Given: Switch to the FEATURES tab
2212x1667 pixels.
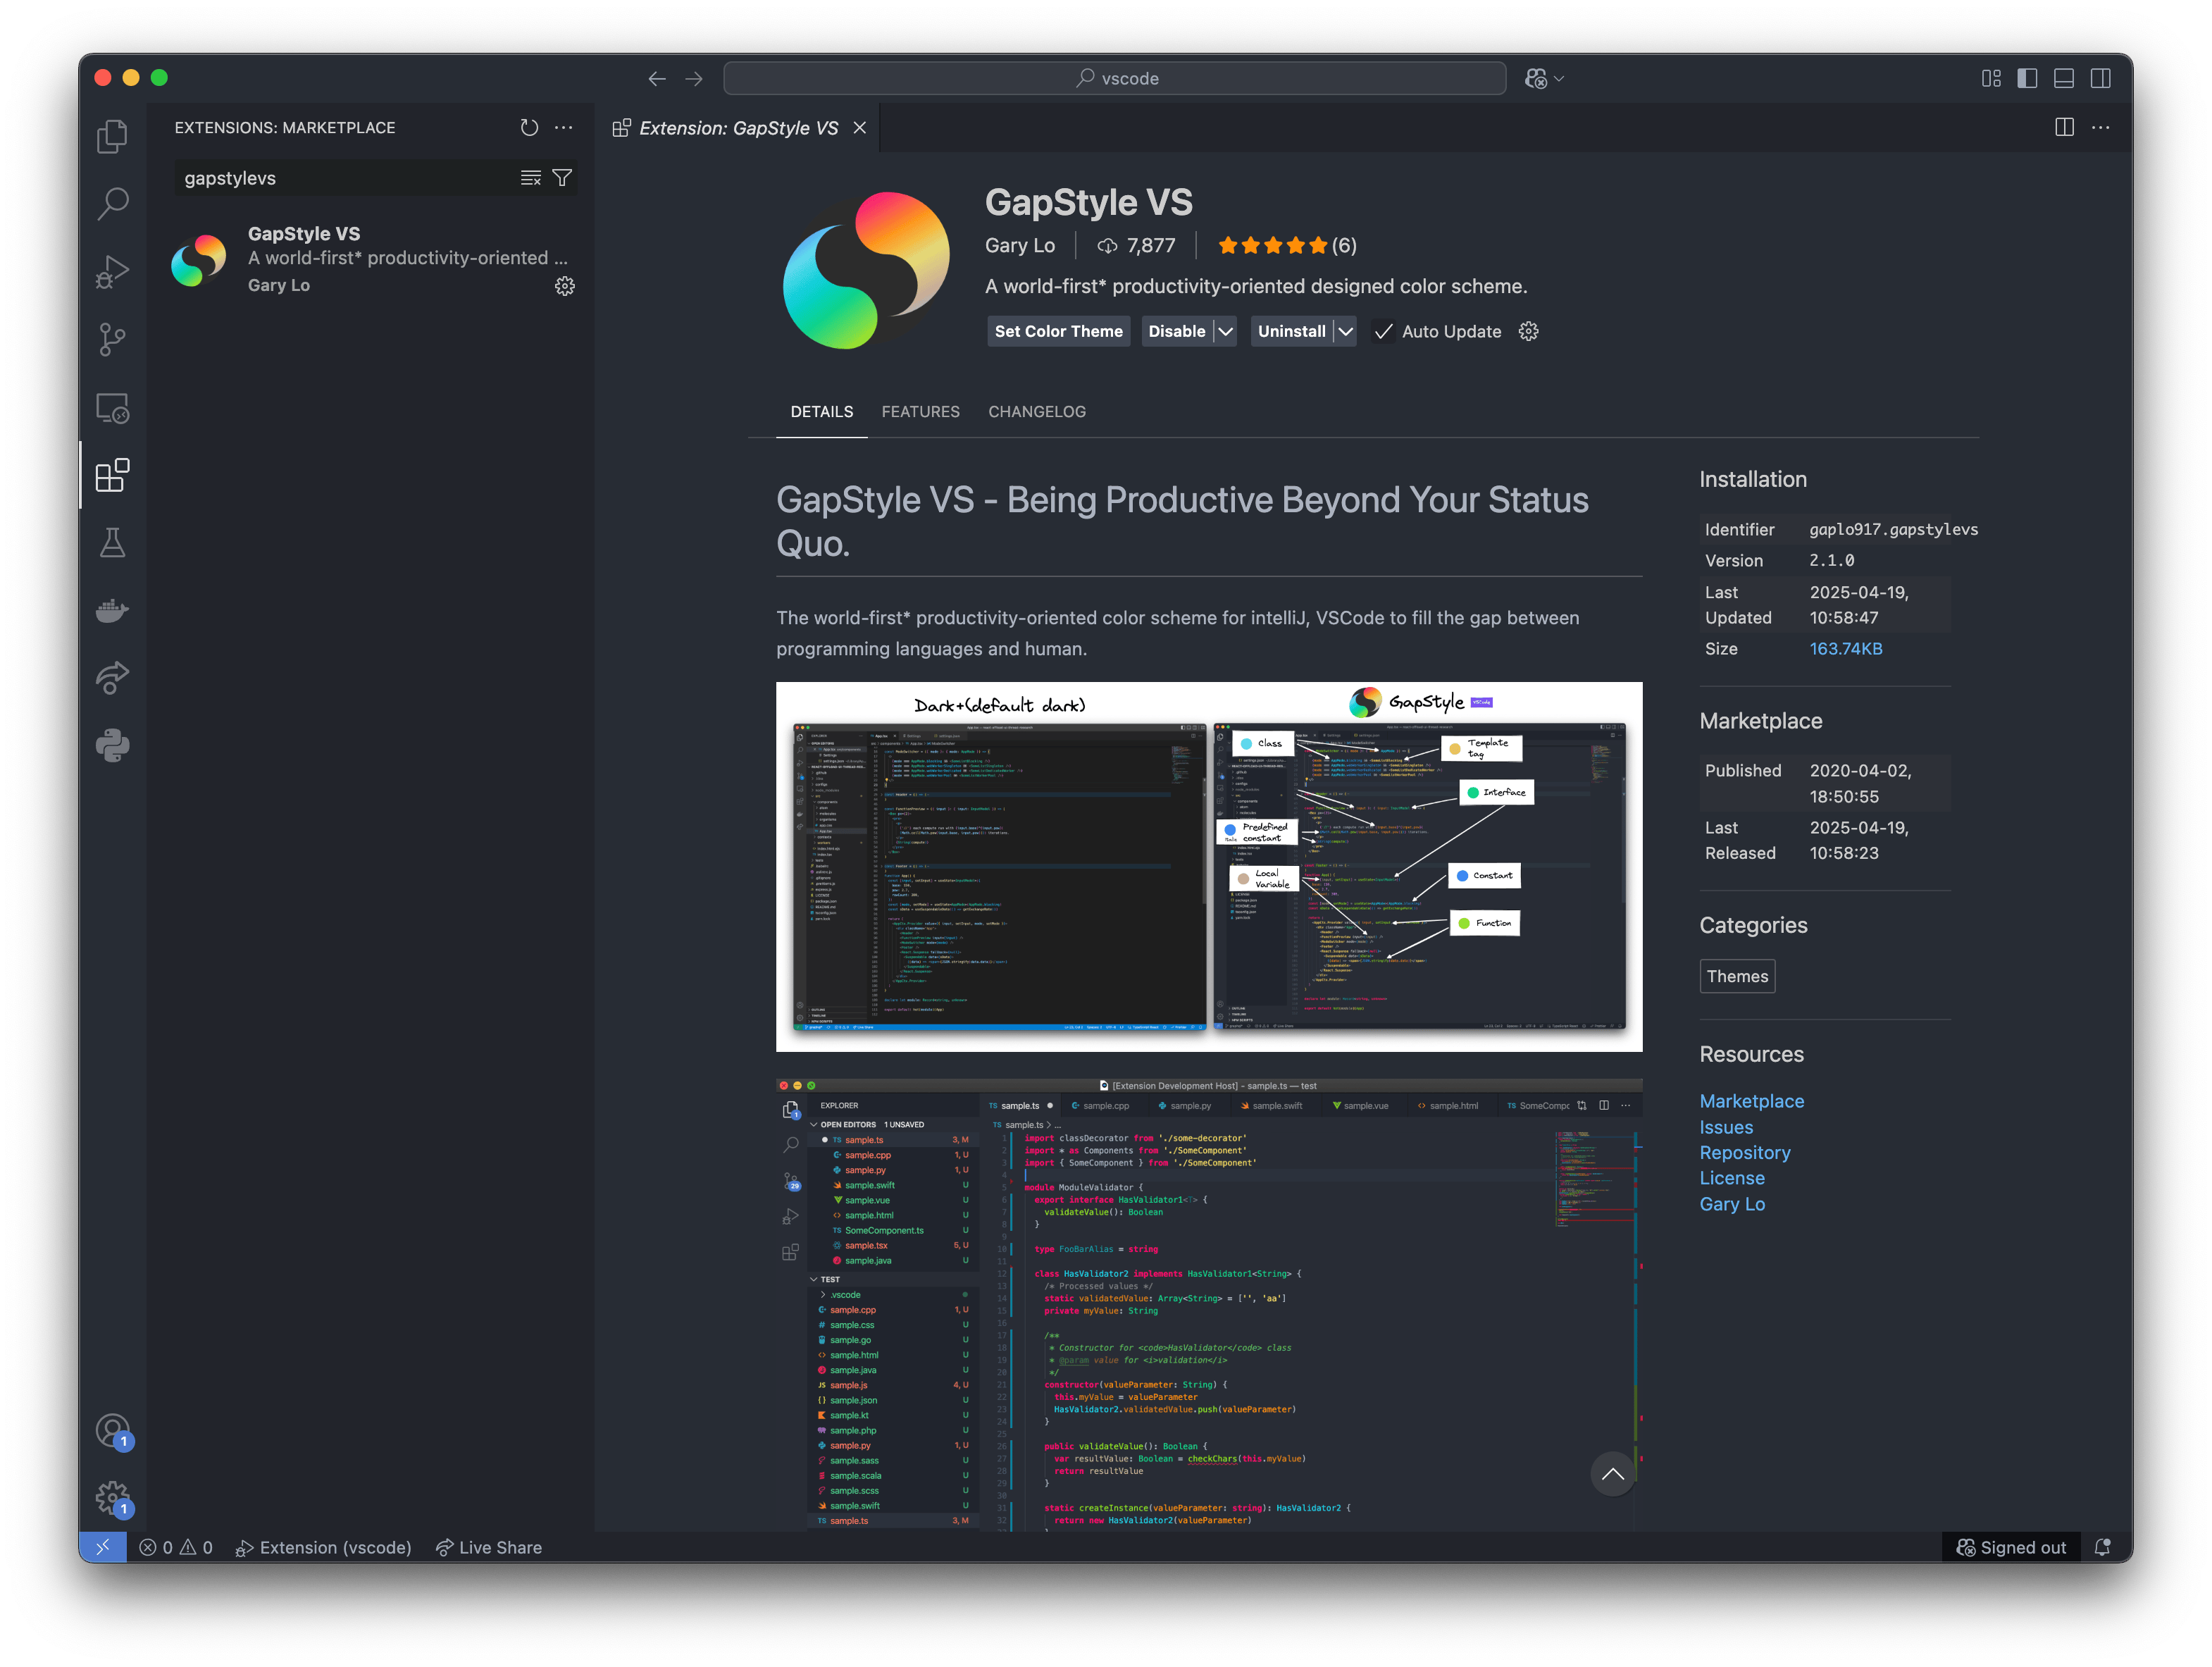Looking at the screenshot, I should click(x=920, y=412).
